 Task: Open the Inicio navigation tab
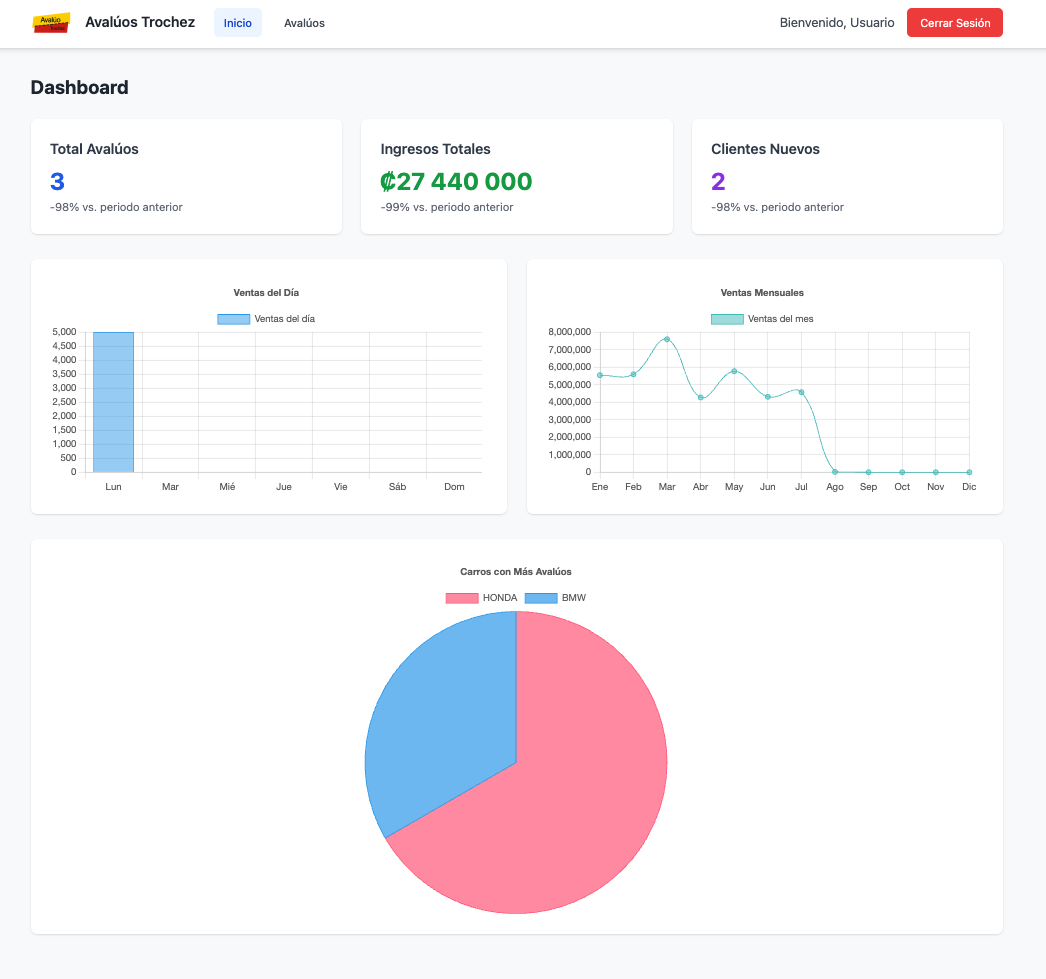(237, 22)
